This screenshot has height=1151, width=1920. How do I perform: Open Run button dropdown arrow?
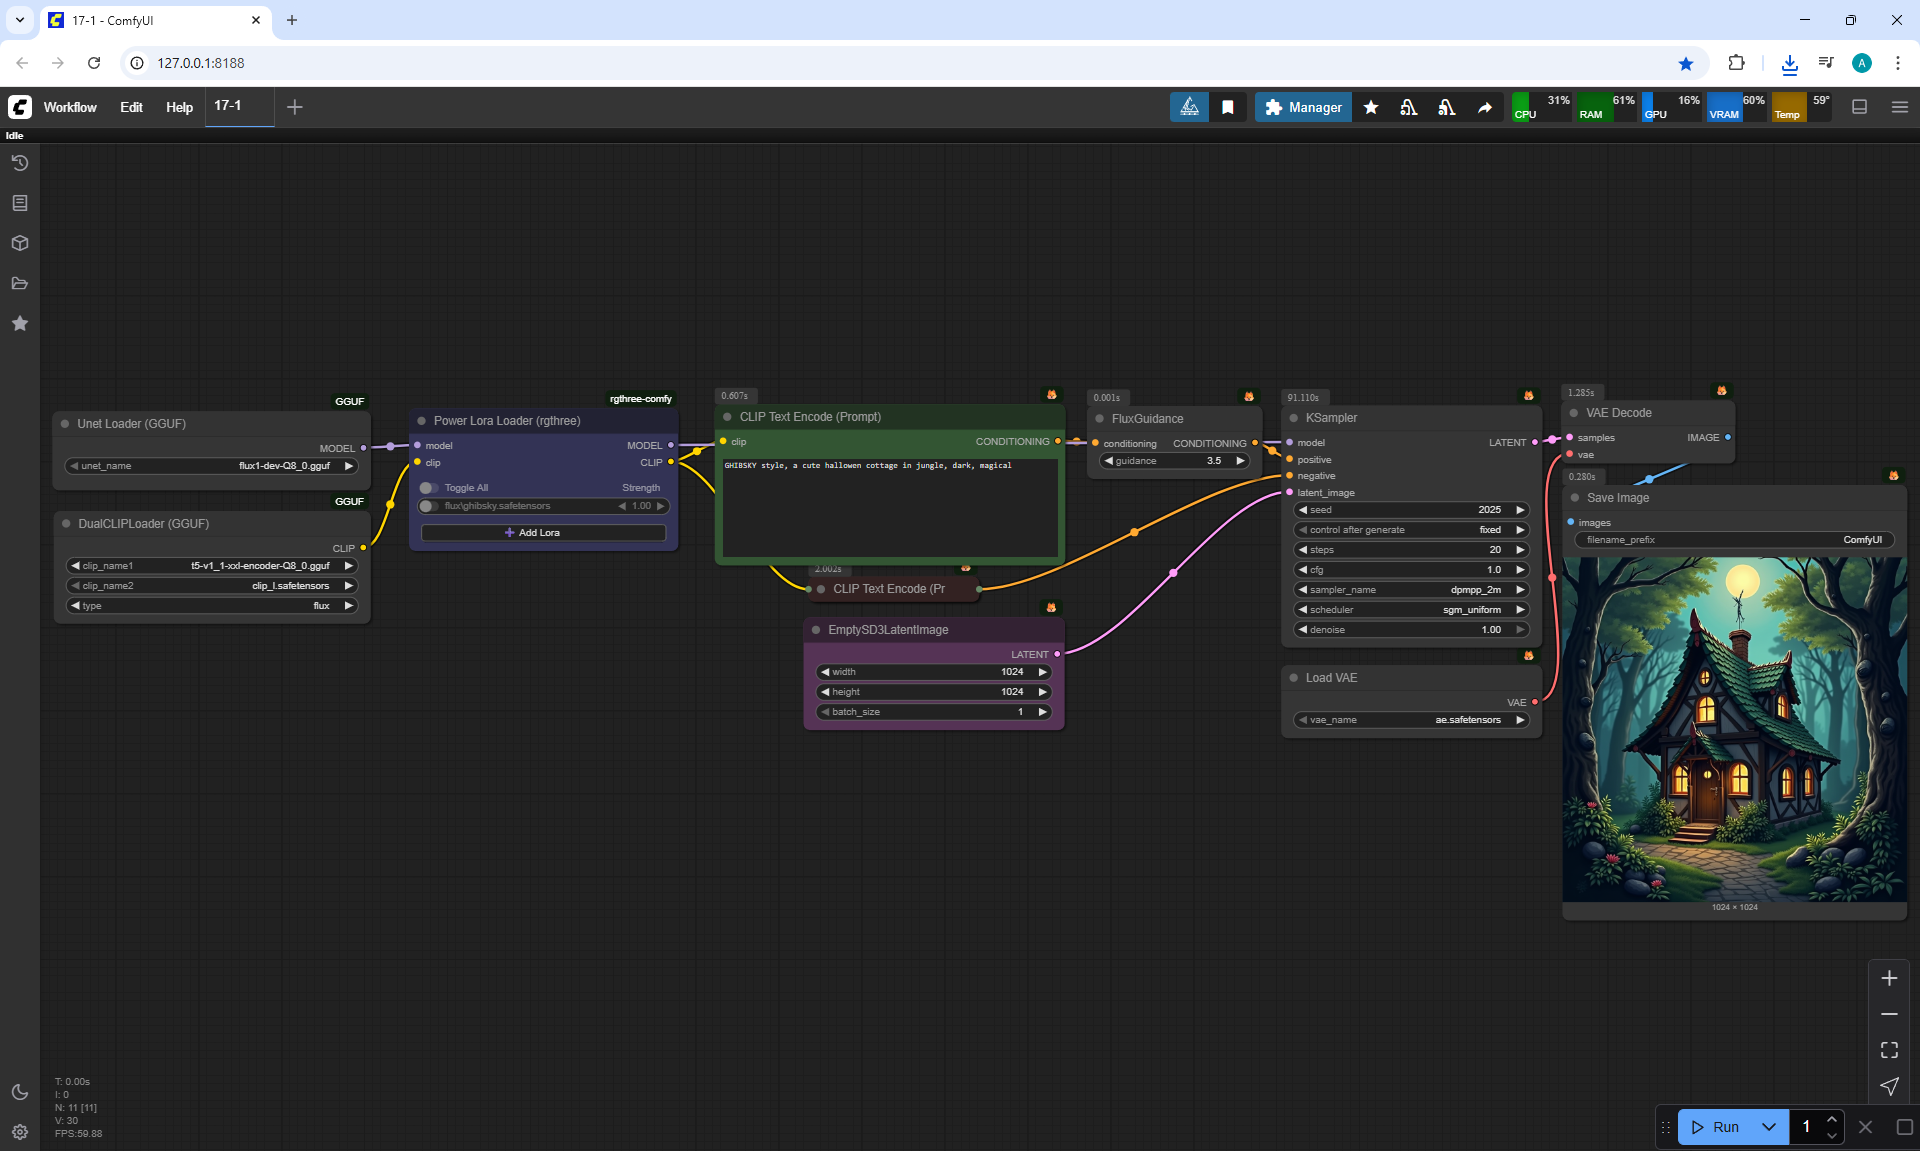click(x=1768, y=1127)
